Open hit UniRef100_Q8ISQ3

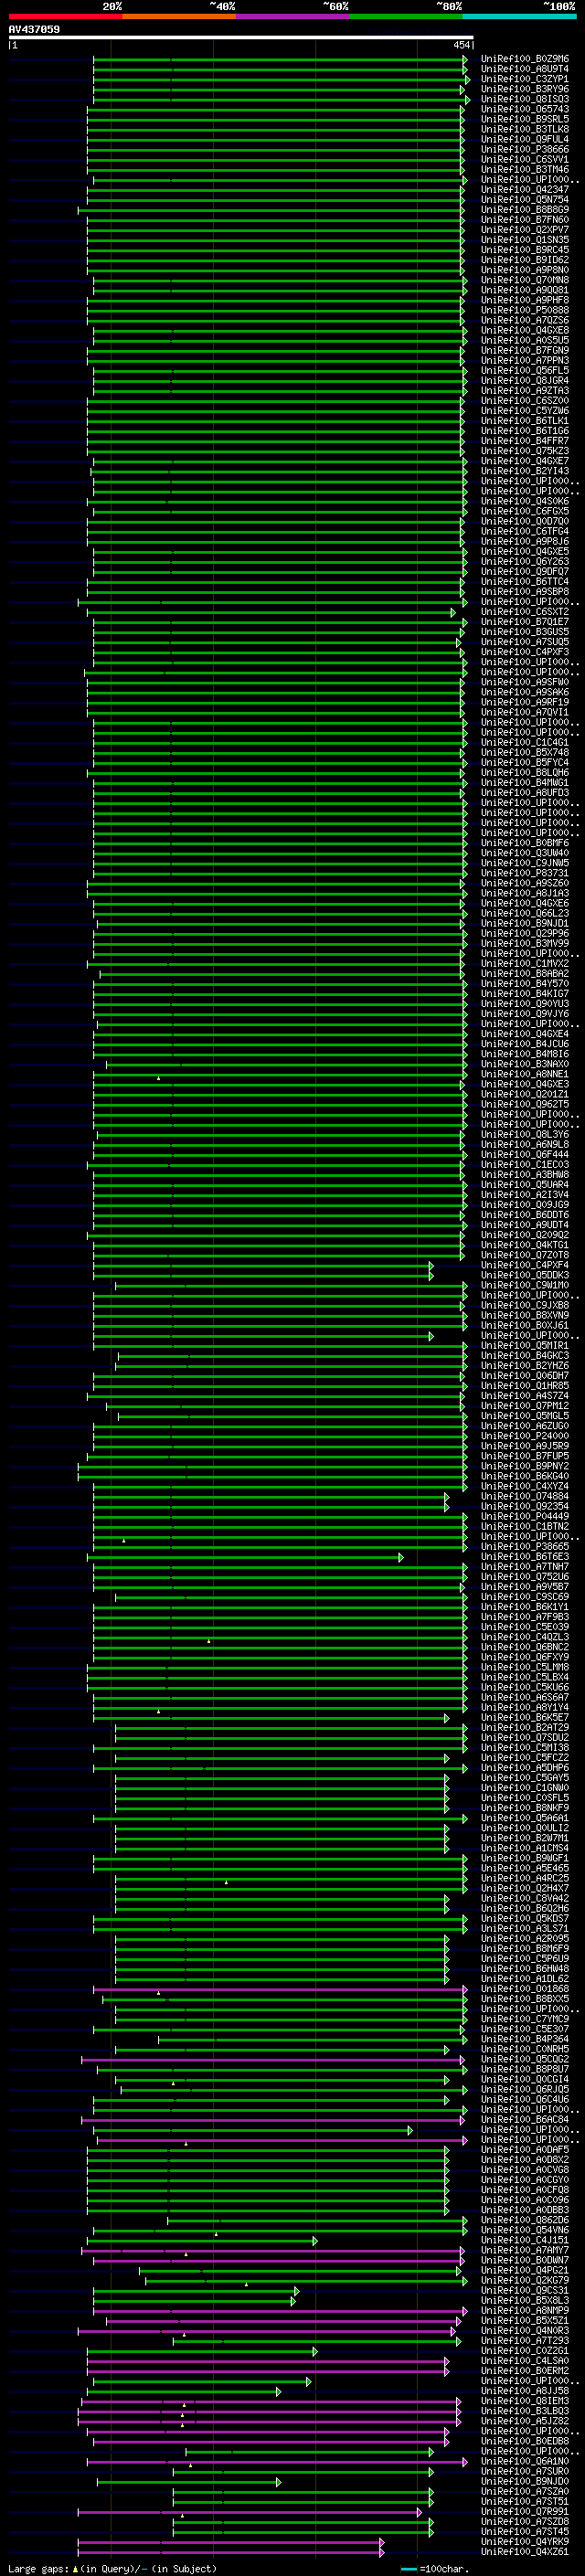tap(525, 99)
